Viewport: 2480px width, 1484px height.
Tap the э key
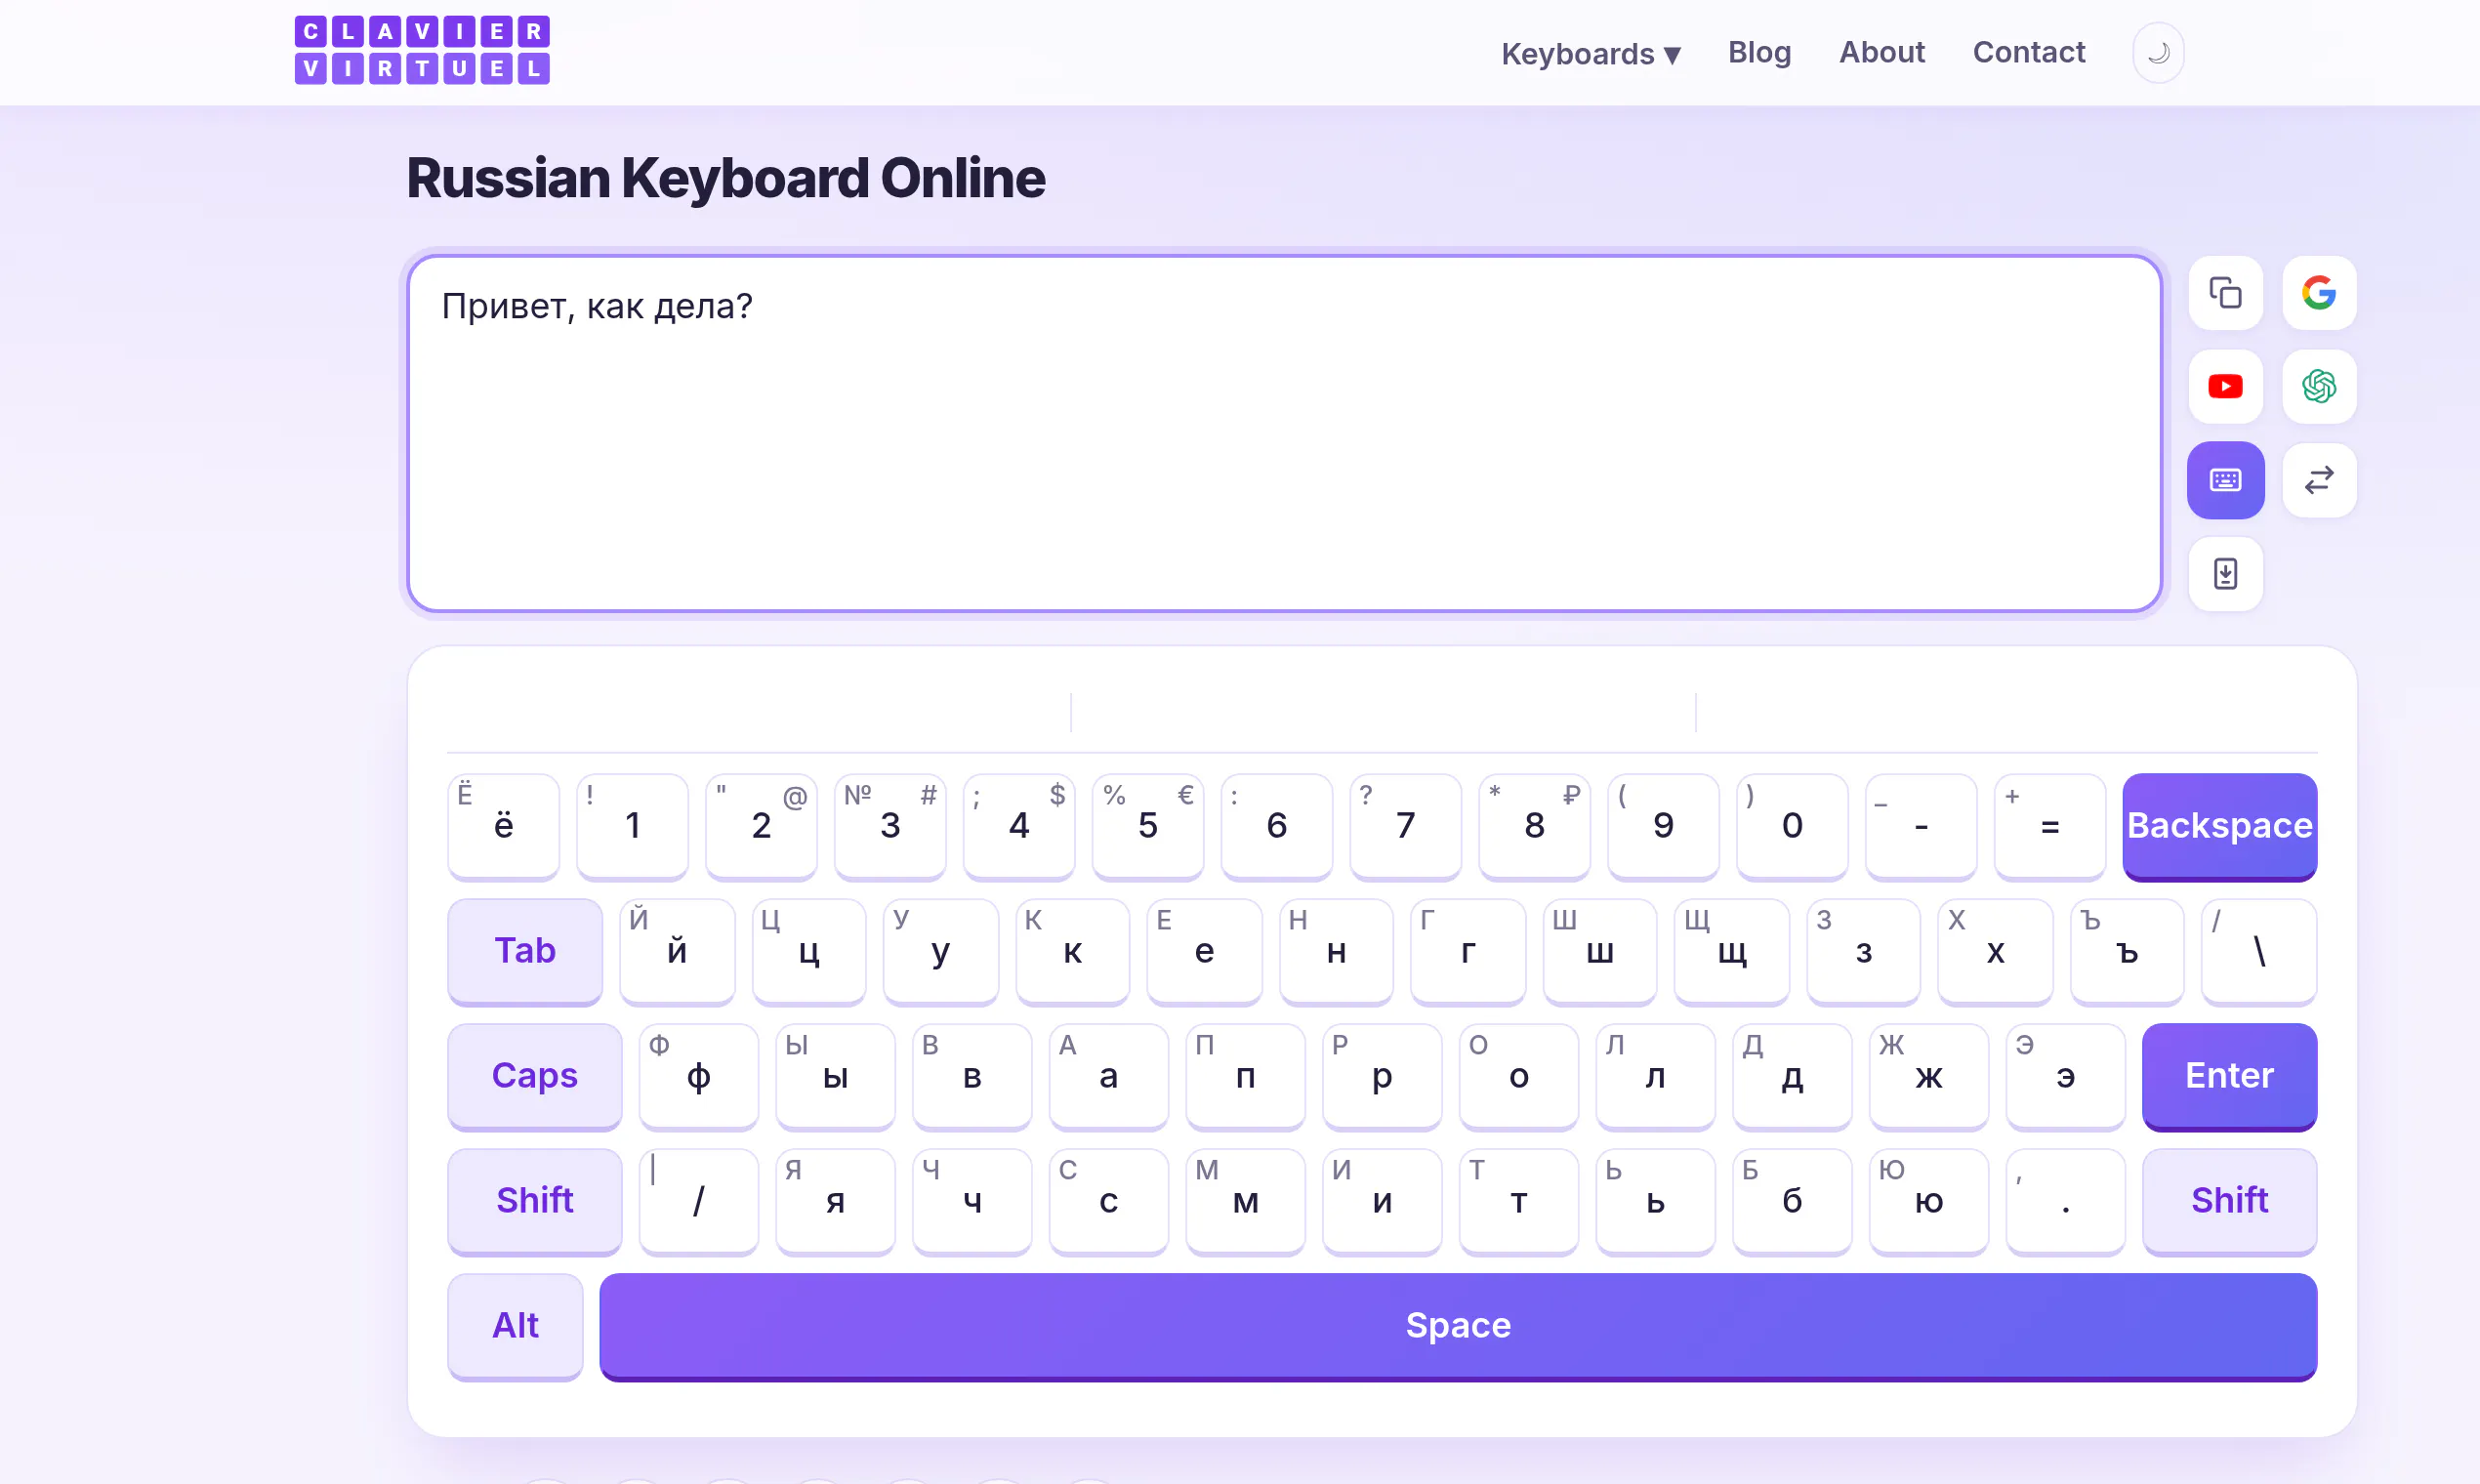point(2065,1076)
